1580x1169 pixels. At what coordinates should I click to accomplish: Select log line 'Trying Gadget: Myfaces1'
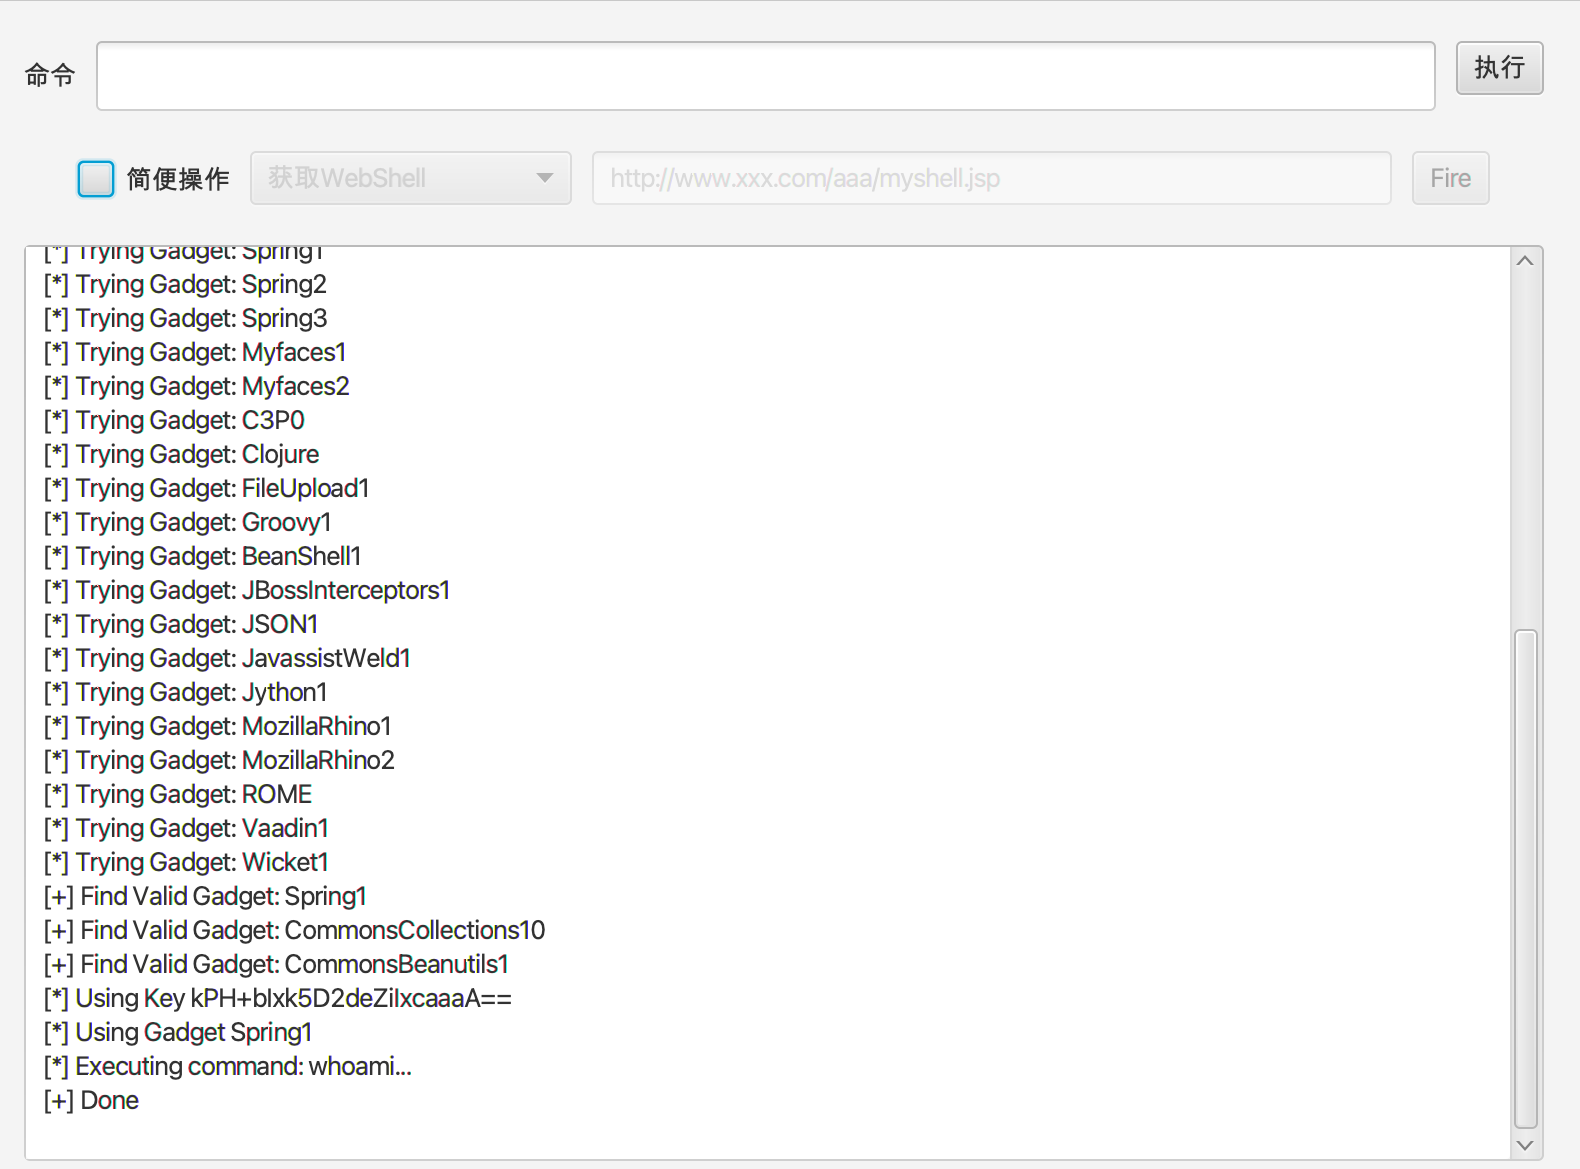click(x=195, y=352)
